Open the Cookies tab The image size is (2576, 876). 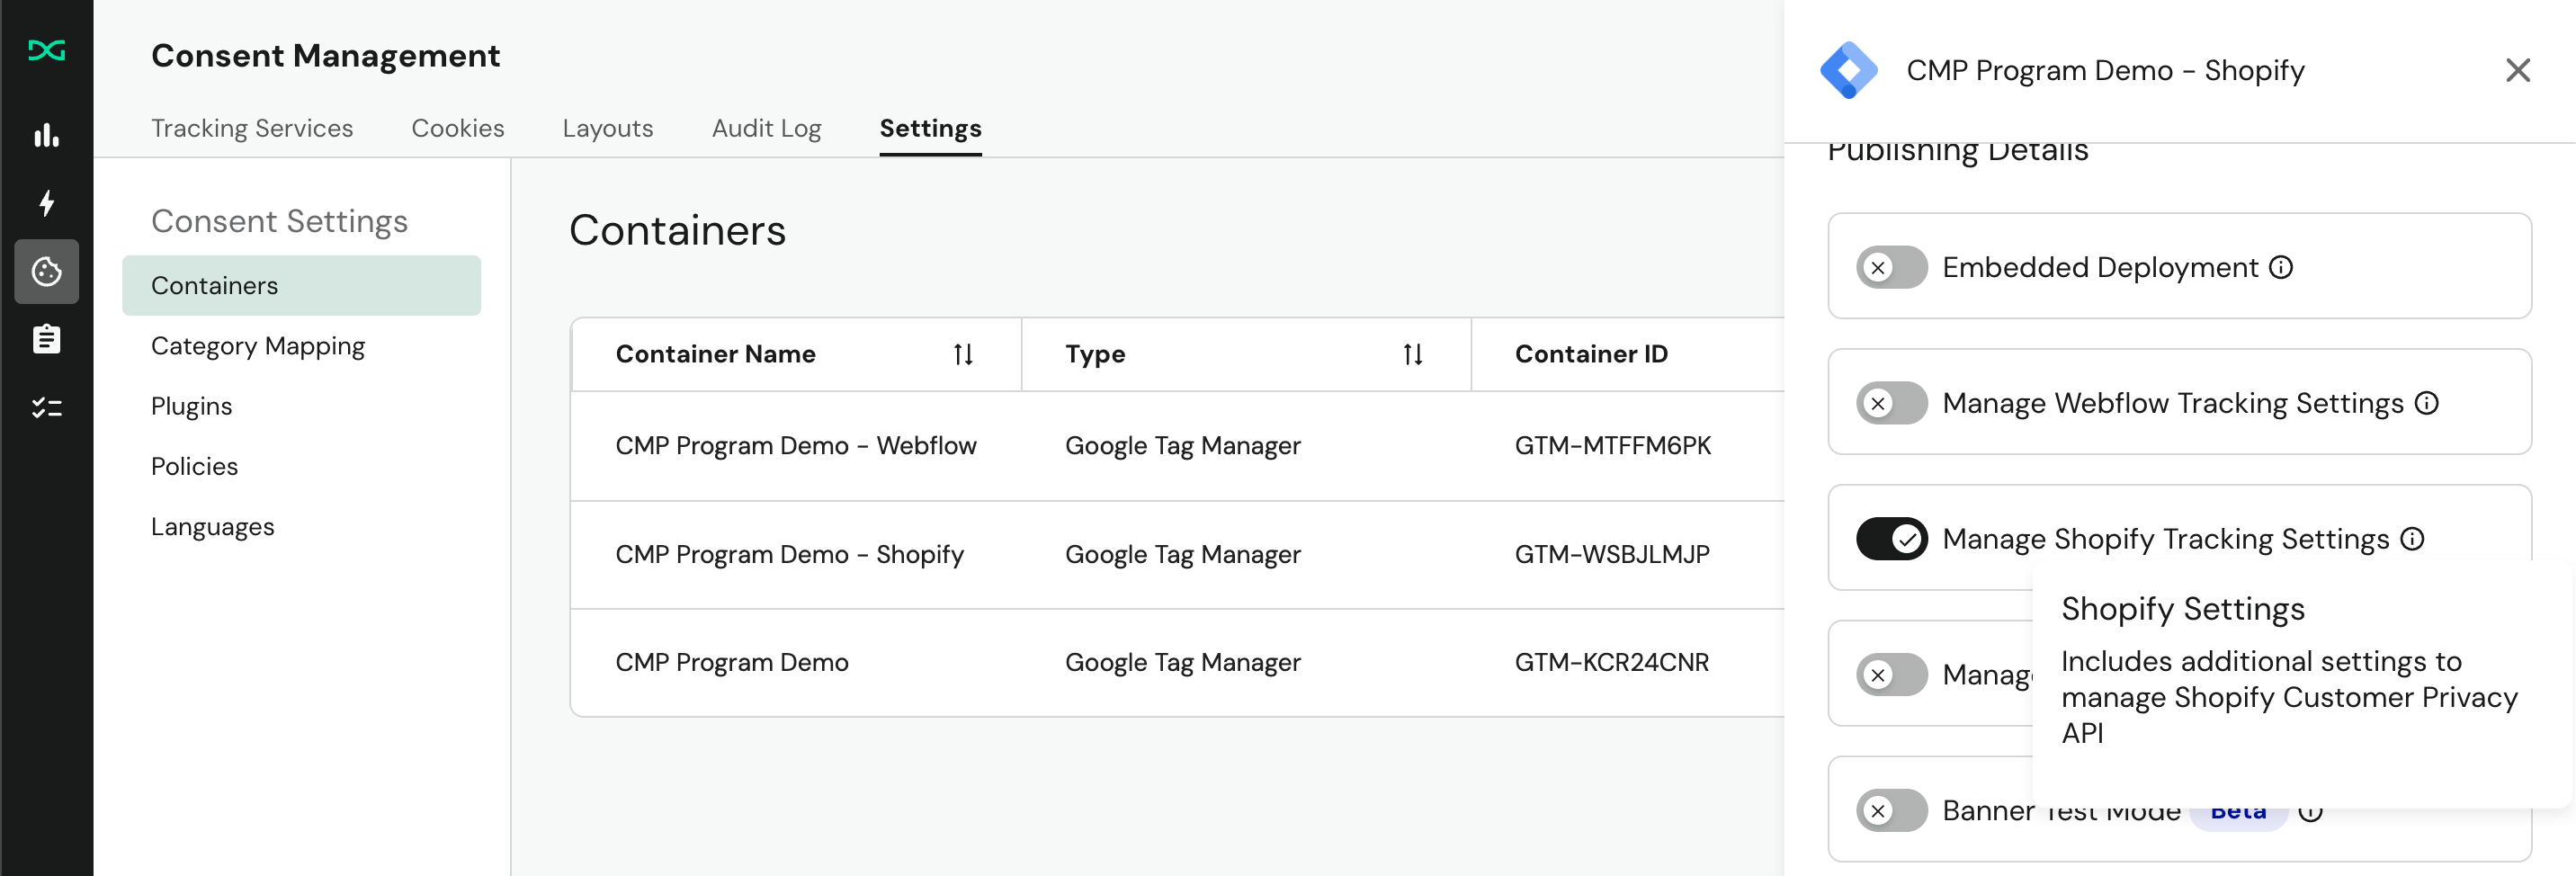tap(457, 128)
